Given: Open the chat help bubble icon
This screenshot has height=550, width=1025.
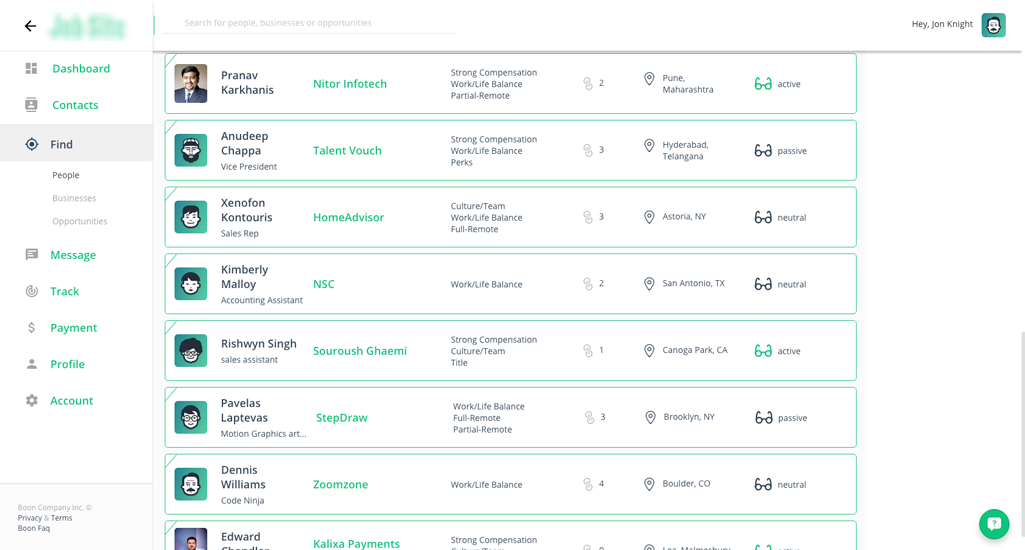Looking at the screenshot, I should 994,524.
